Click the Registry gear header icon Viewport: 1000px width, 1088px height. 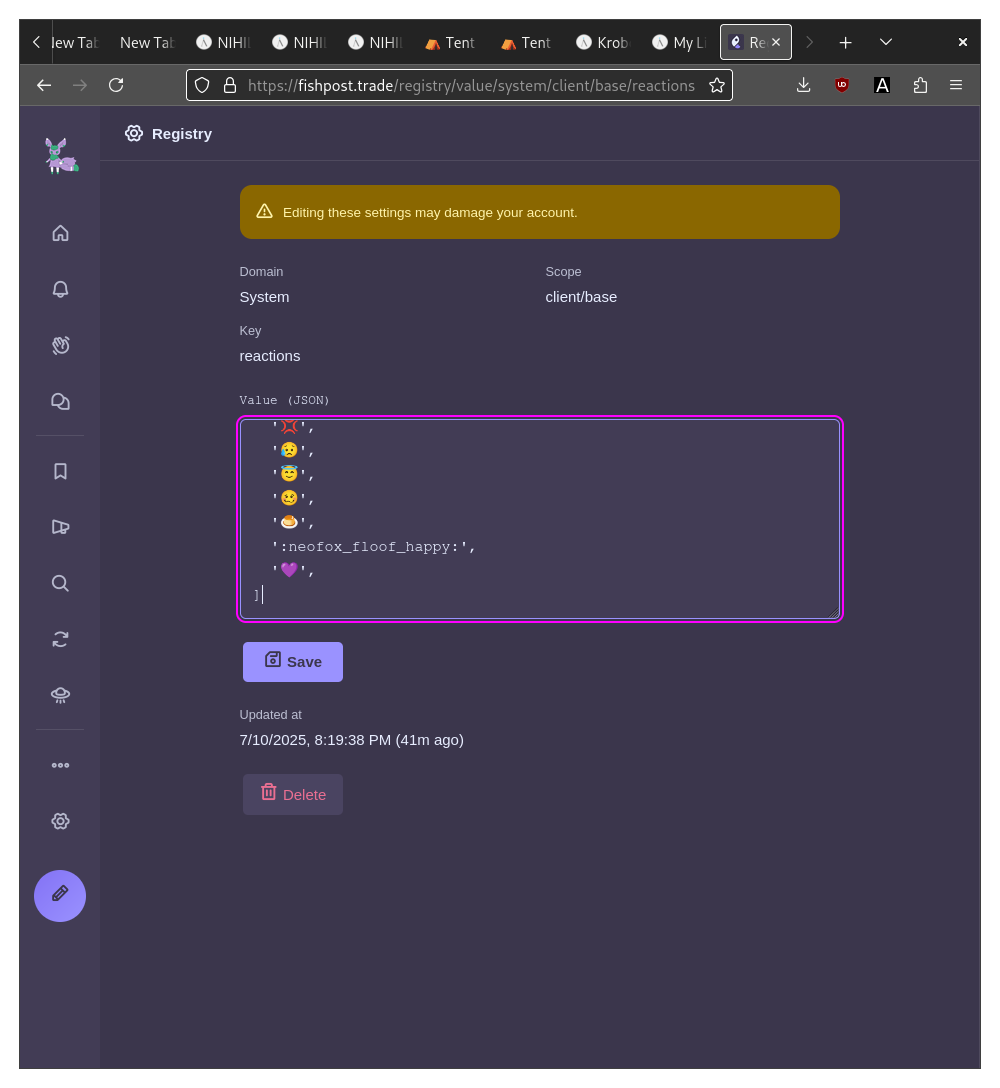134,133
